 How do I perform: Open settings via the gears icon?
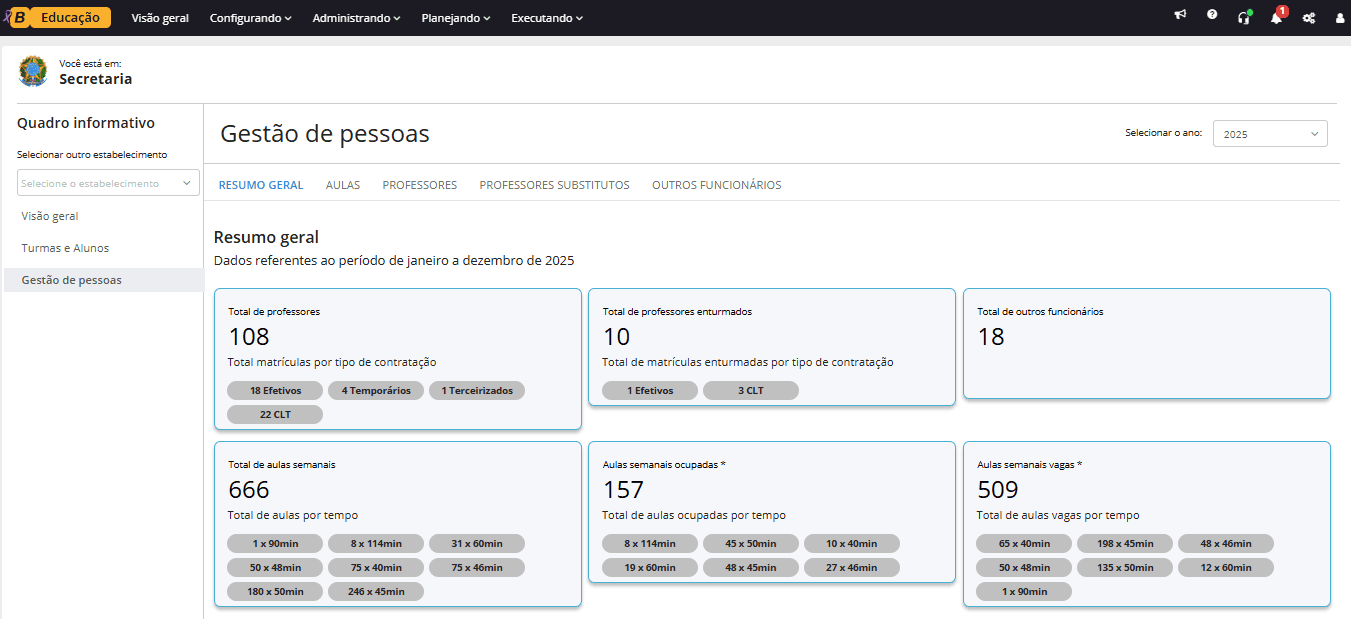click(x=1308, y=18)
